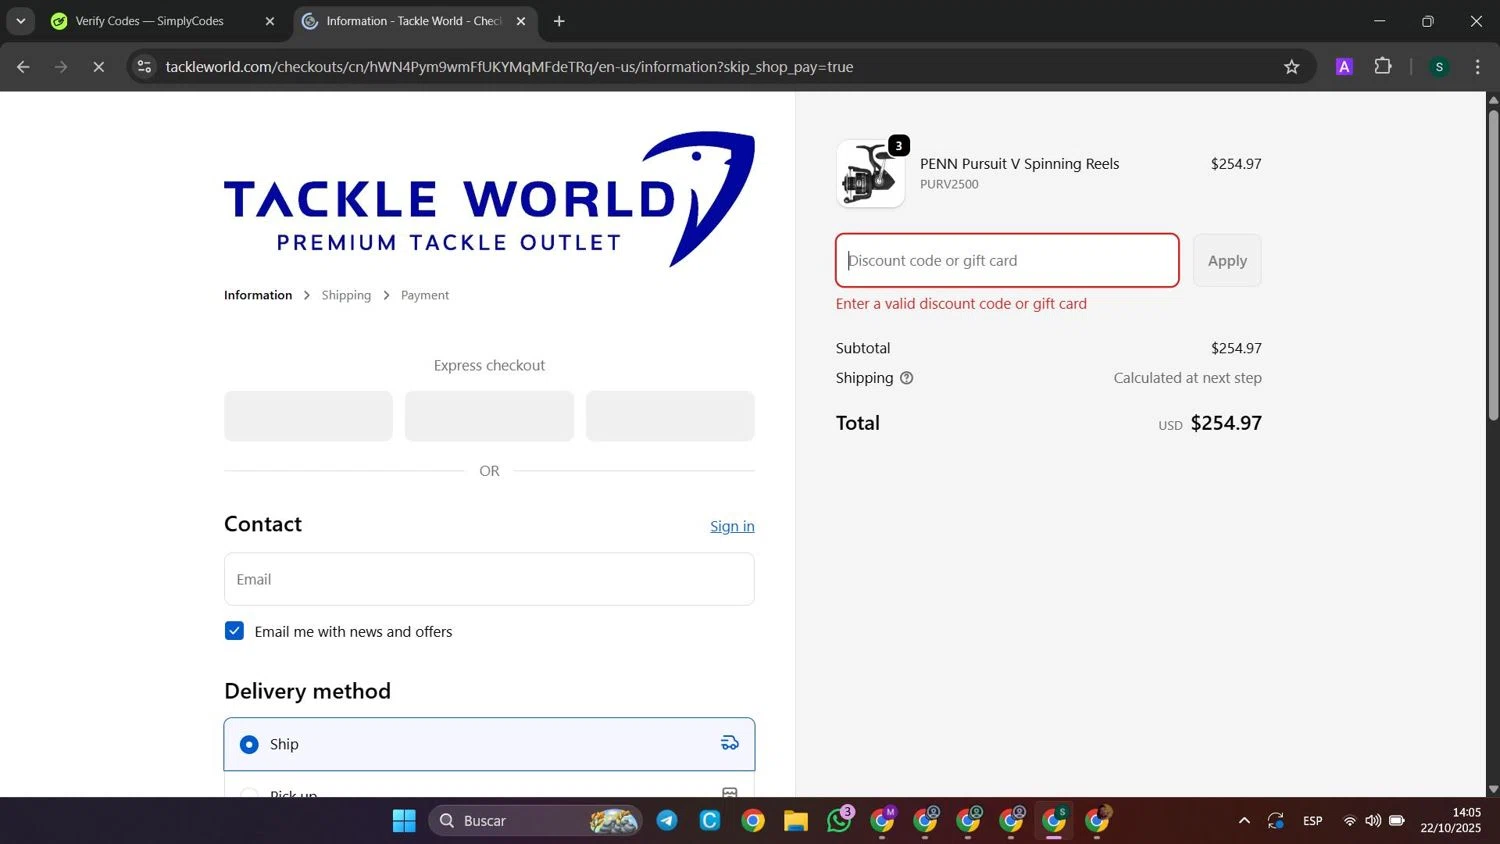Image resolution: width=1500 pixels, height=844 pixels.
Task: Focus the Email input field
Action: point(489,579)
